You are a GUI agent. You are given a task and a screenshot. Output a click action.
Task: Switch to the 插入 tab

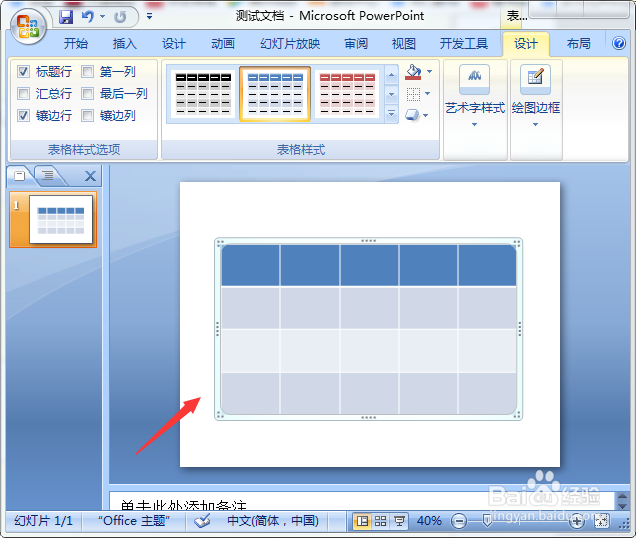tap(125, 43)
